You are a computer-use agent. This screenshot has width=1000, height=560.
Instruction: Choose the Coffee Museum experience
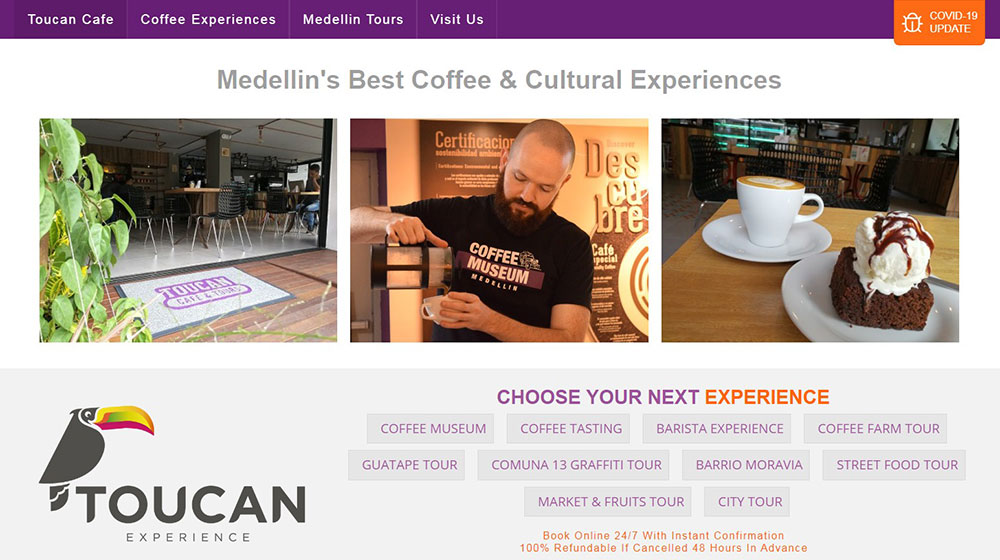433,429
